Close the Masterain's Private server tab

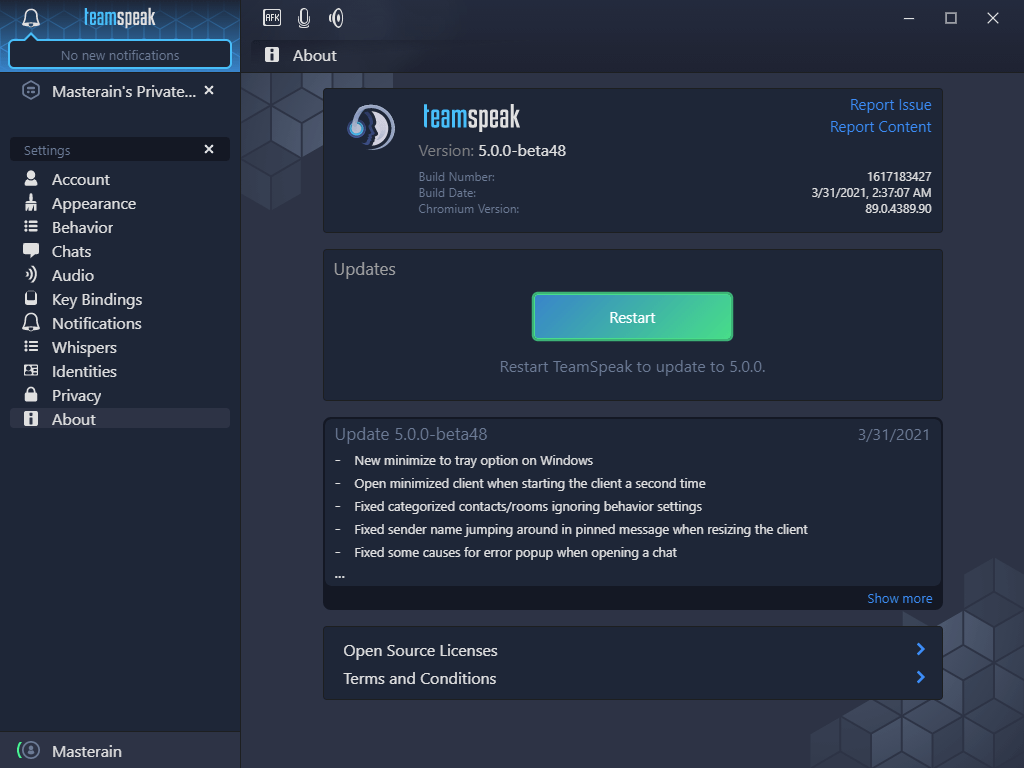coord(209,90)
